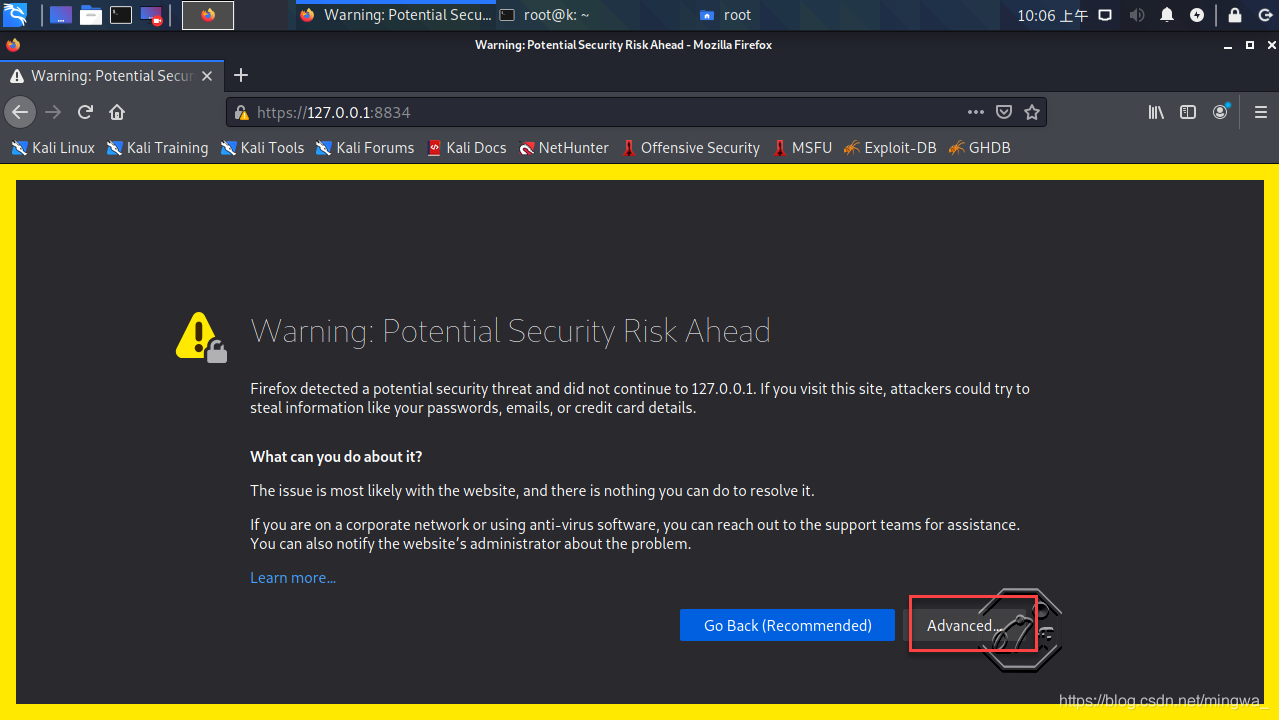The height and width of the screenshot is (720, 1279).
Task: Open the Firefox Account icon
Action: [1220, 112]
